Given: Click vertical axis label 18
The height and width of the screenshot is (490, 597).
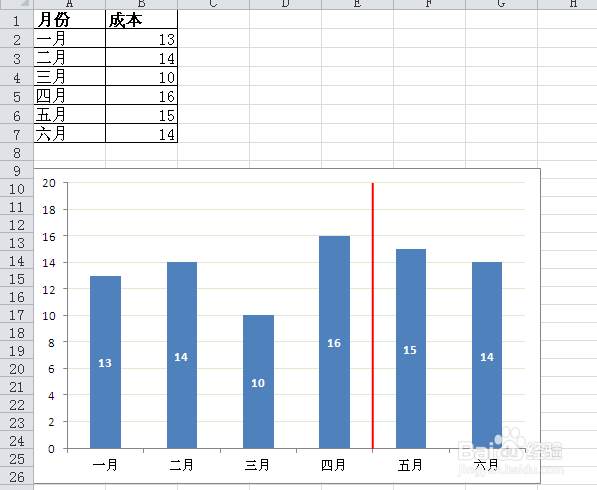Looking at the screenshot, I should pos(49,210).
